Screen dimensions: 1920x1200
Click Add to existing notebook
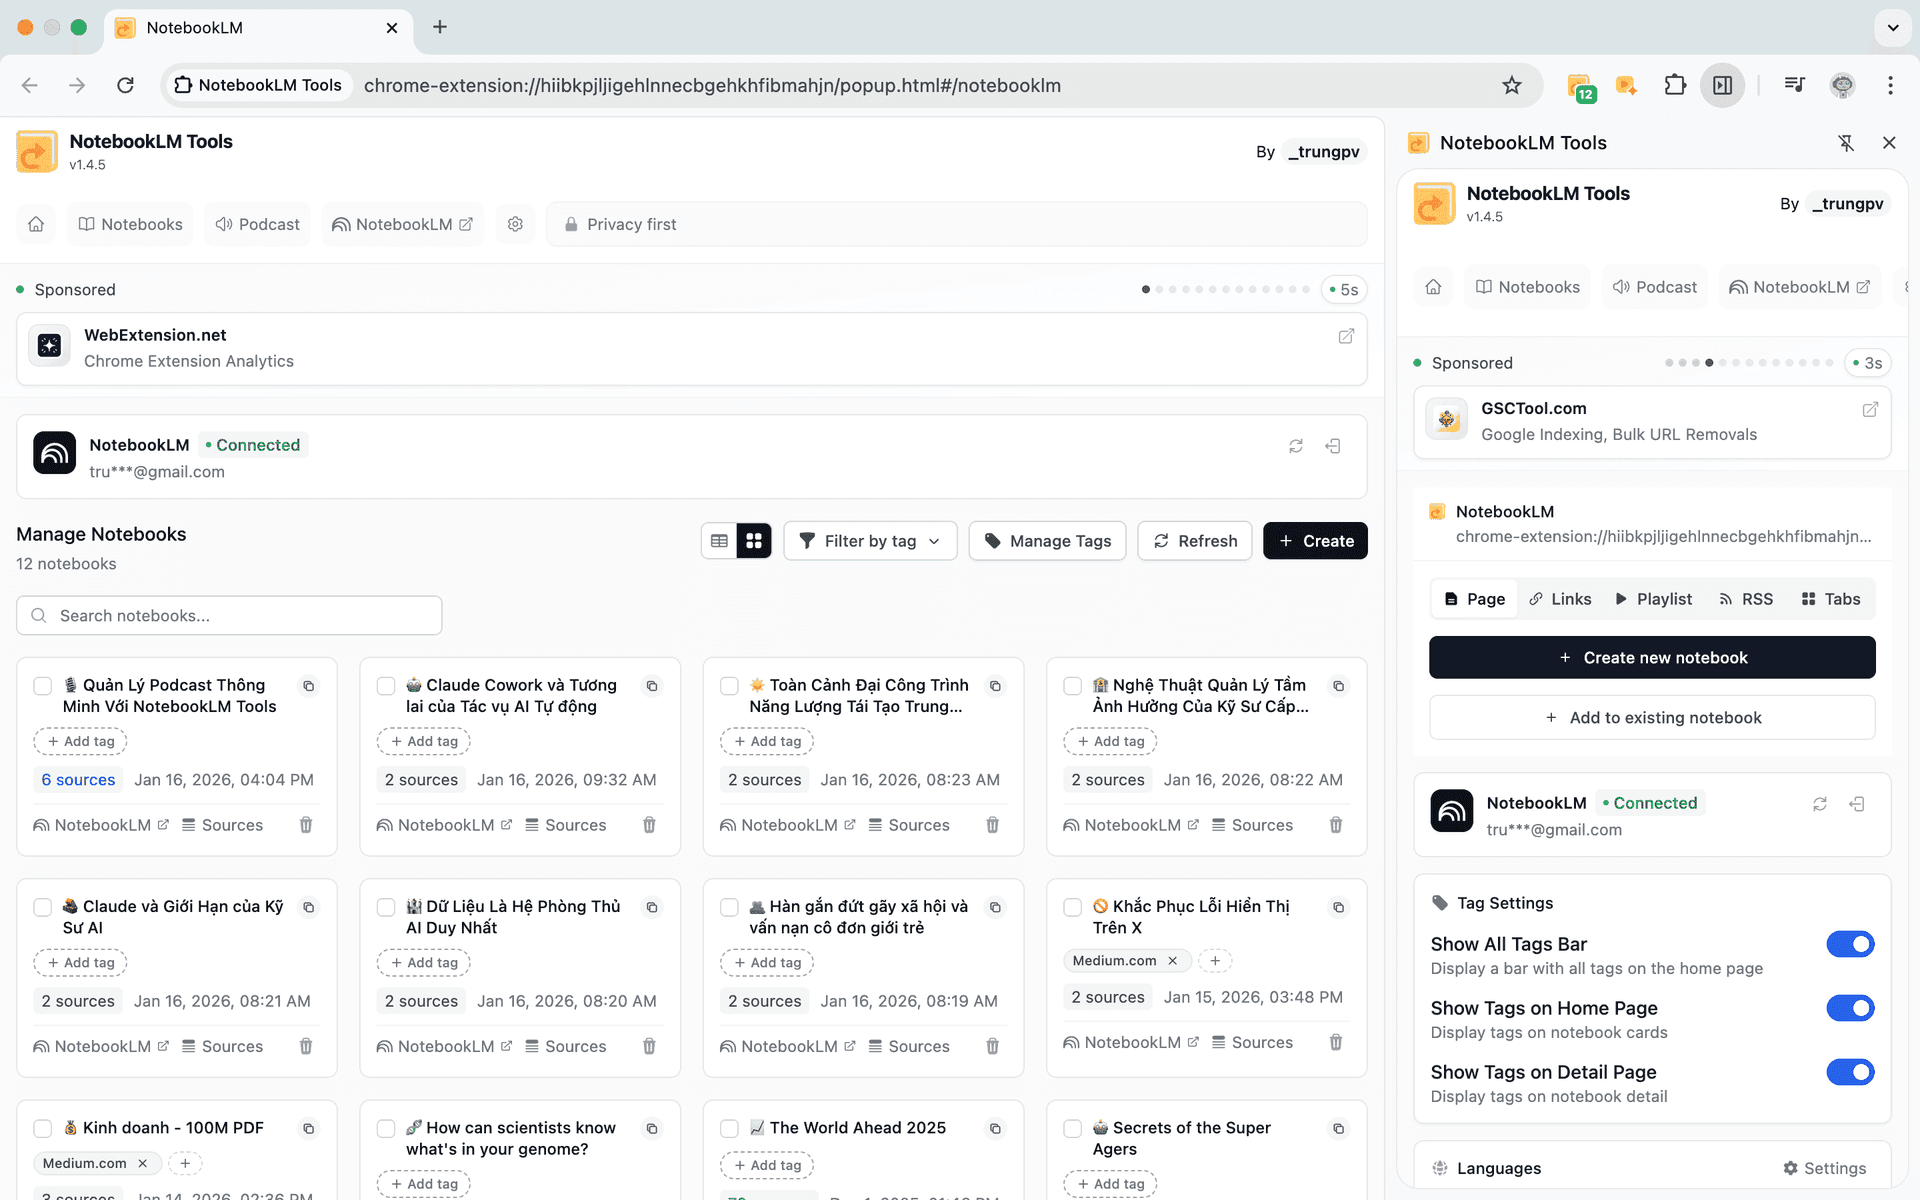point(1652,718)
